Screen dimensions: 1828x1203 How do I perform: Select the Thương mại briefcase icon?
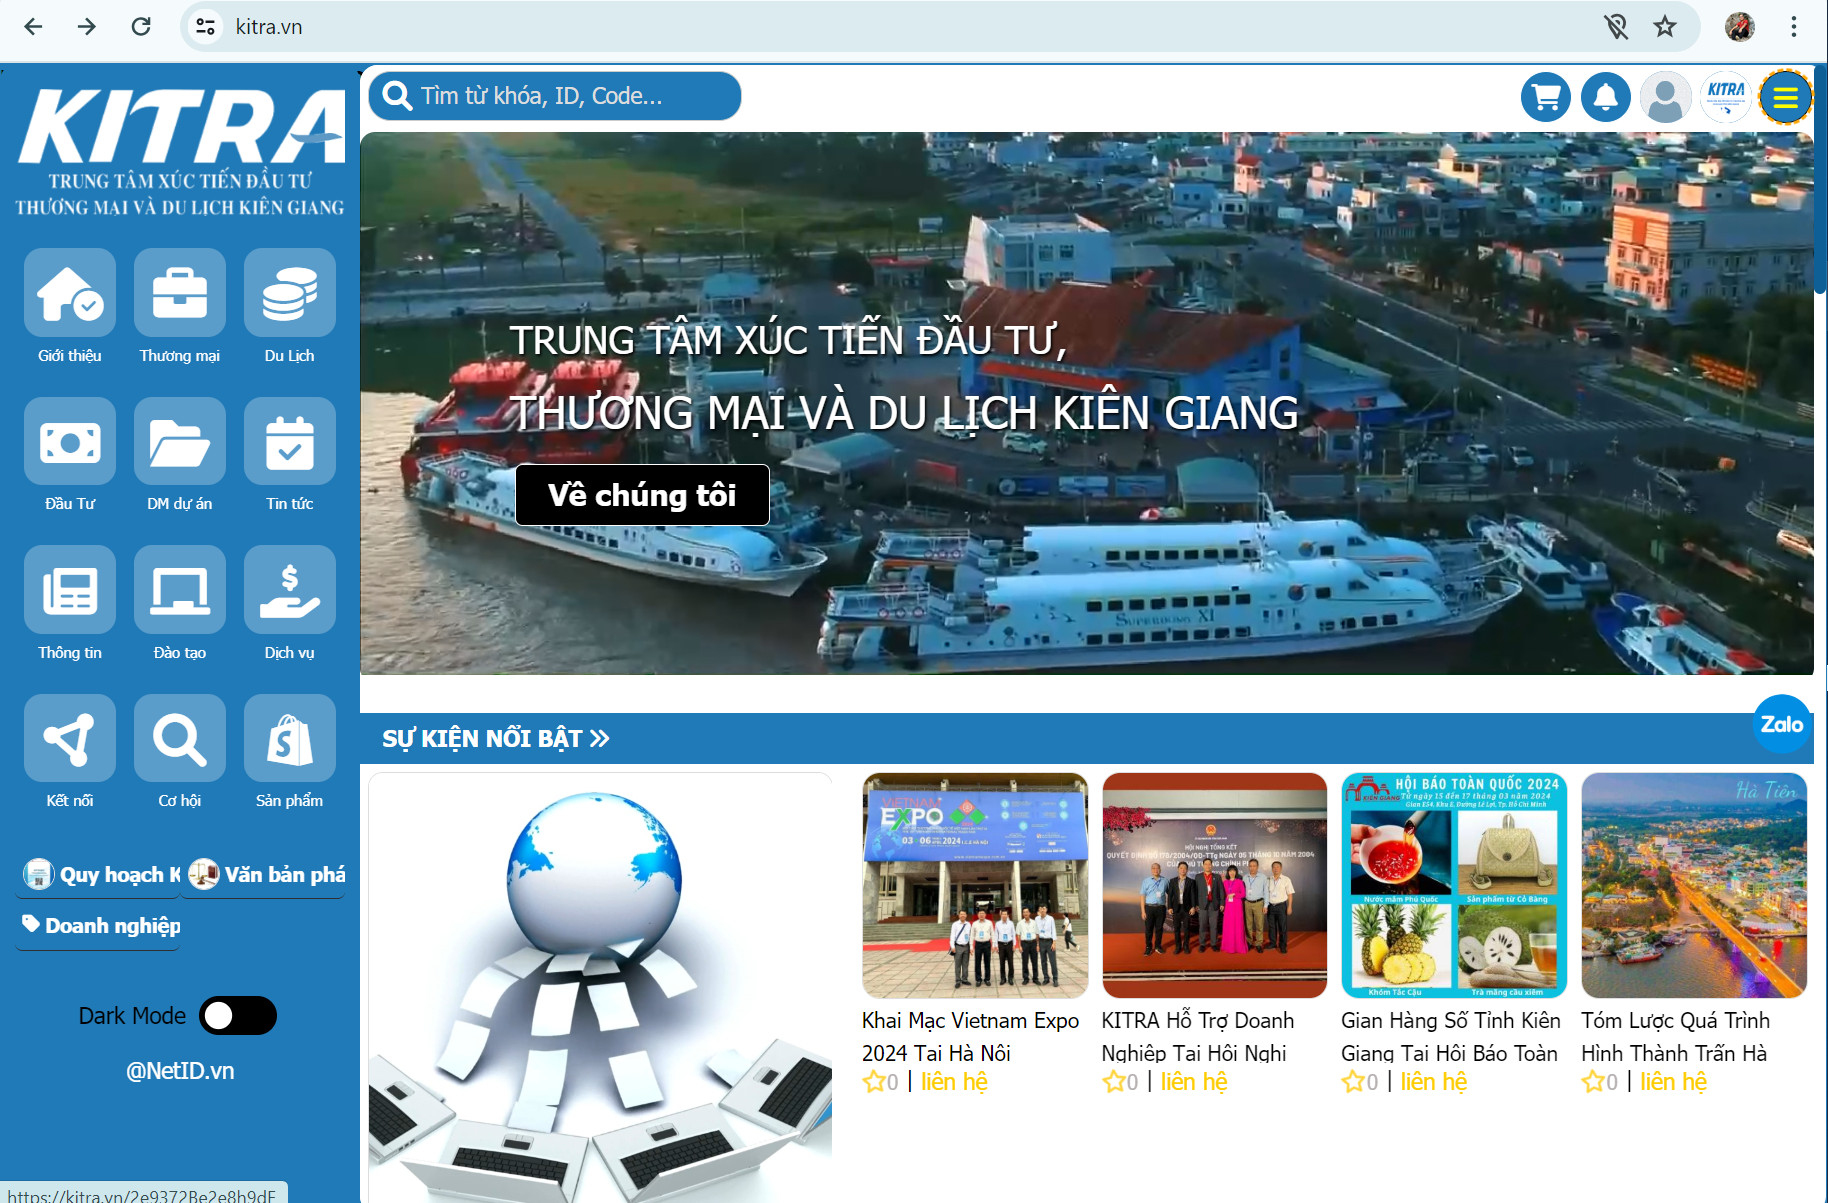[180, 293]
